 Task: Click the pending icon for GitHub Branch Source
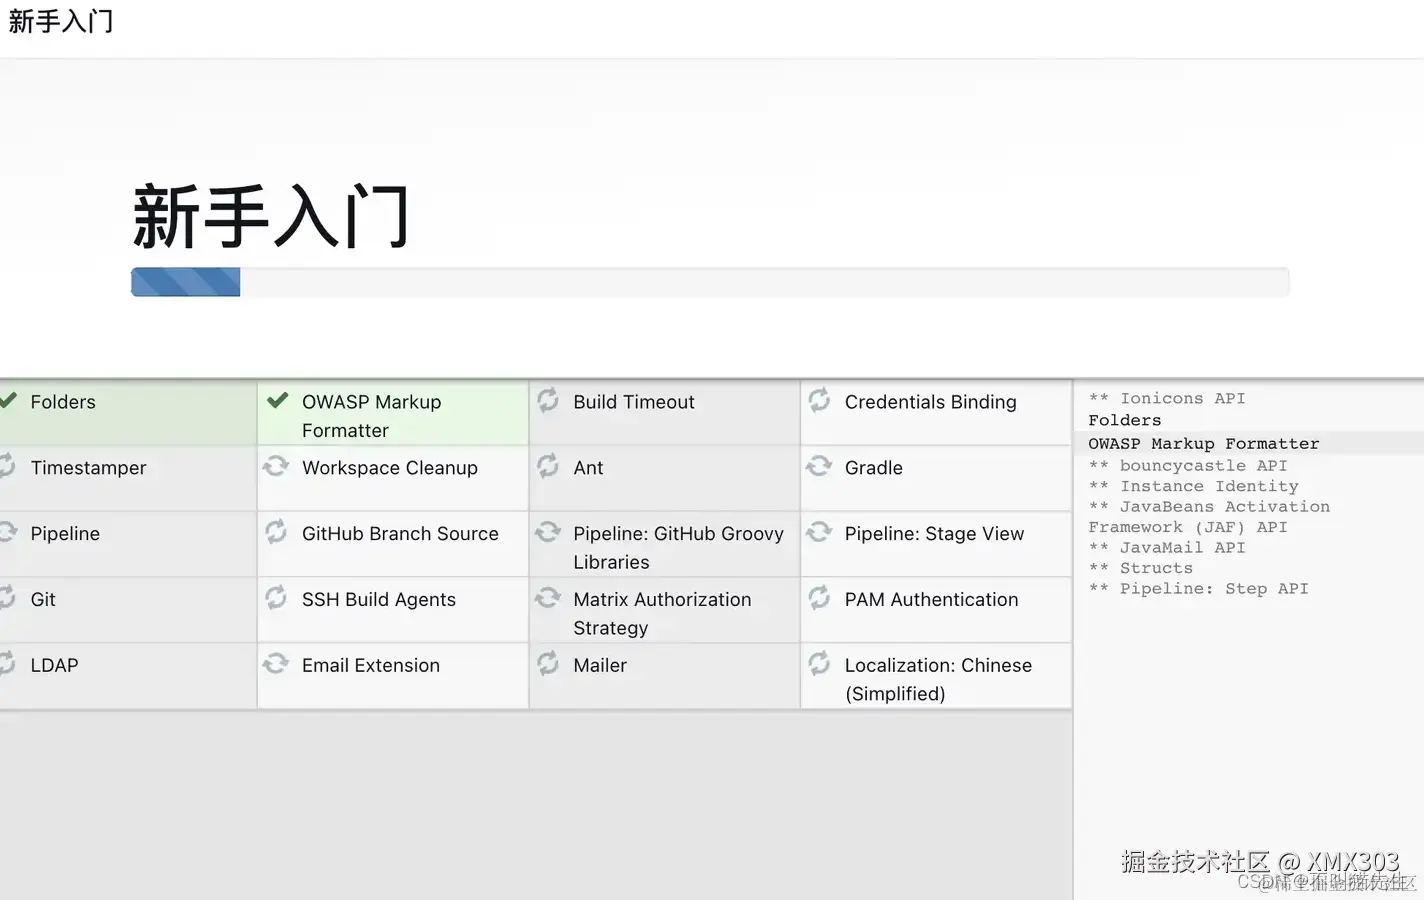(x=276, y=532)
